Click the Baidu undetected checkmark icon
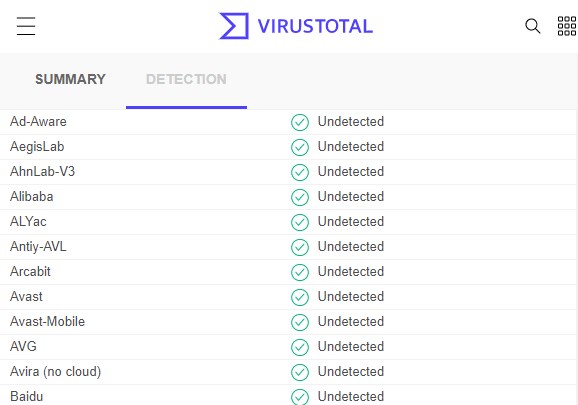The height and width of the screenshot is (405, 578). [300, 397]
